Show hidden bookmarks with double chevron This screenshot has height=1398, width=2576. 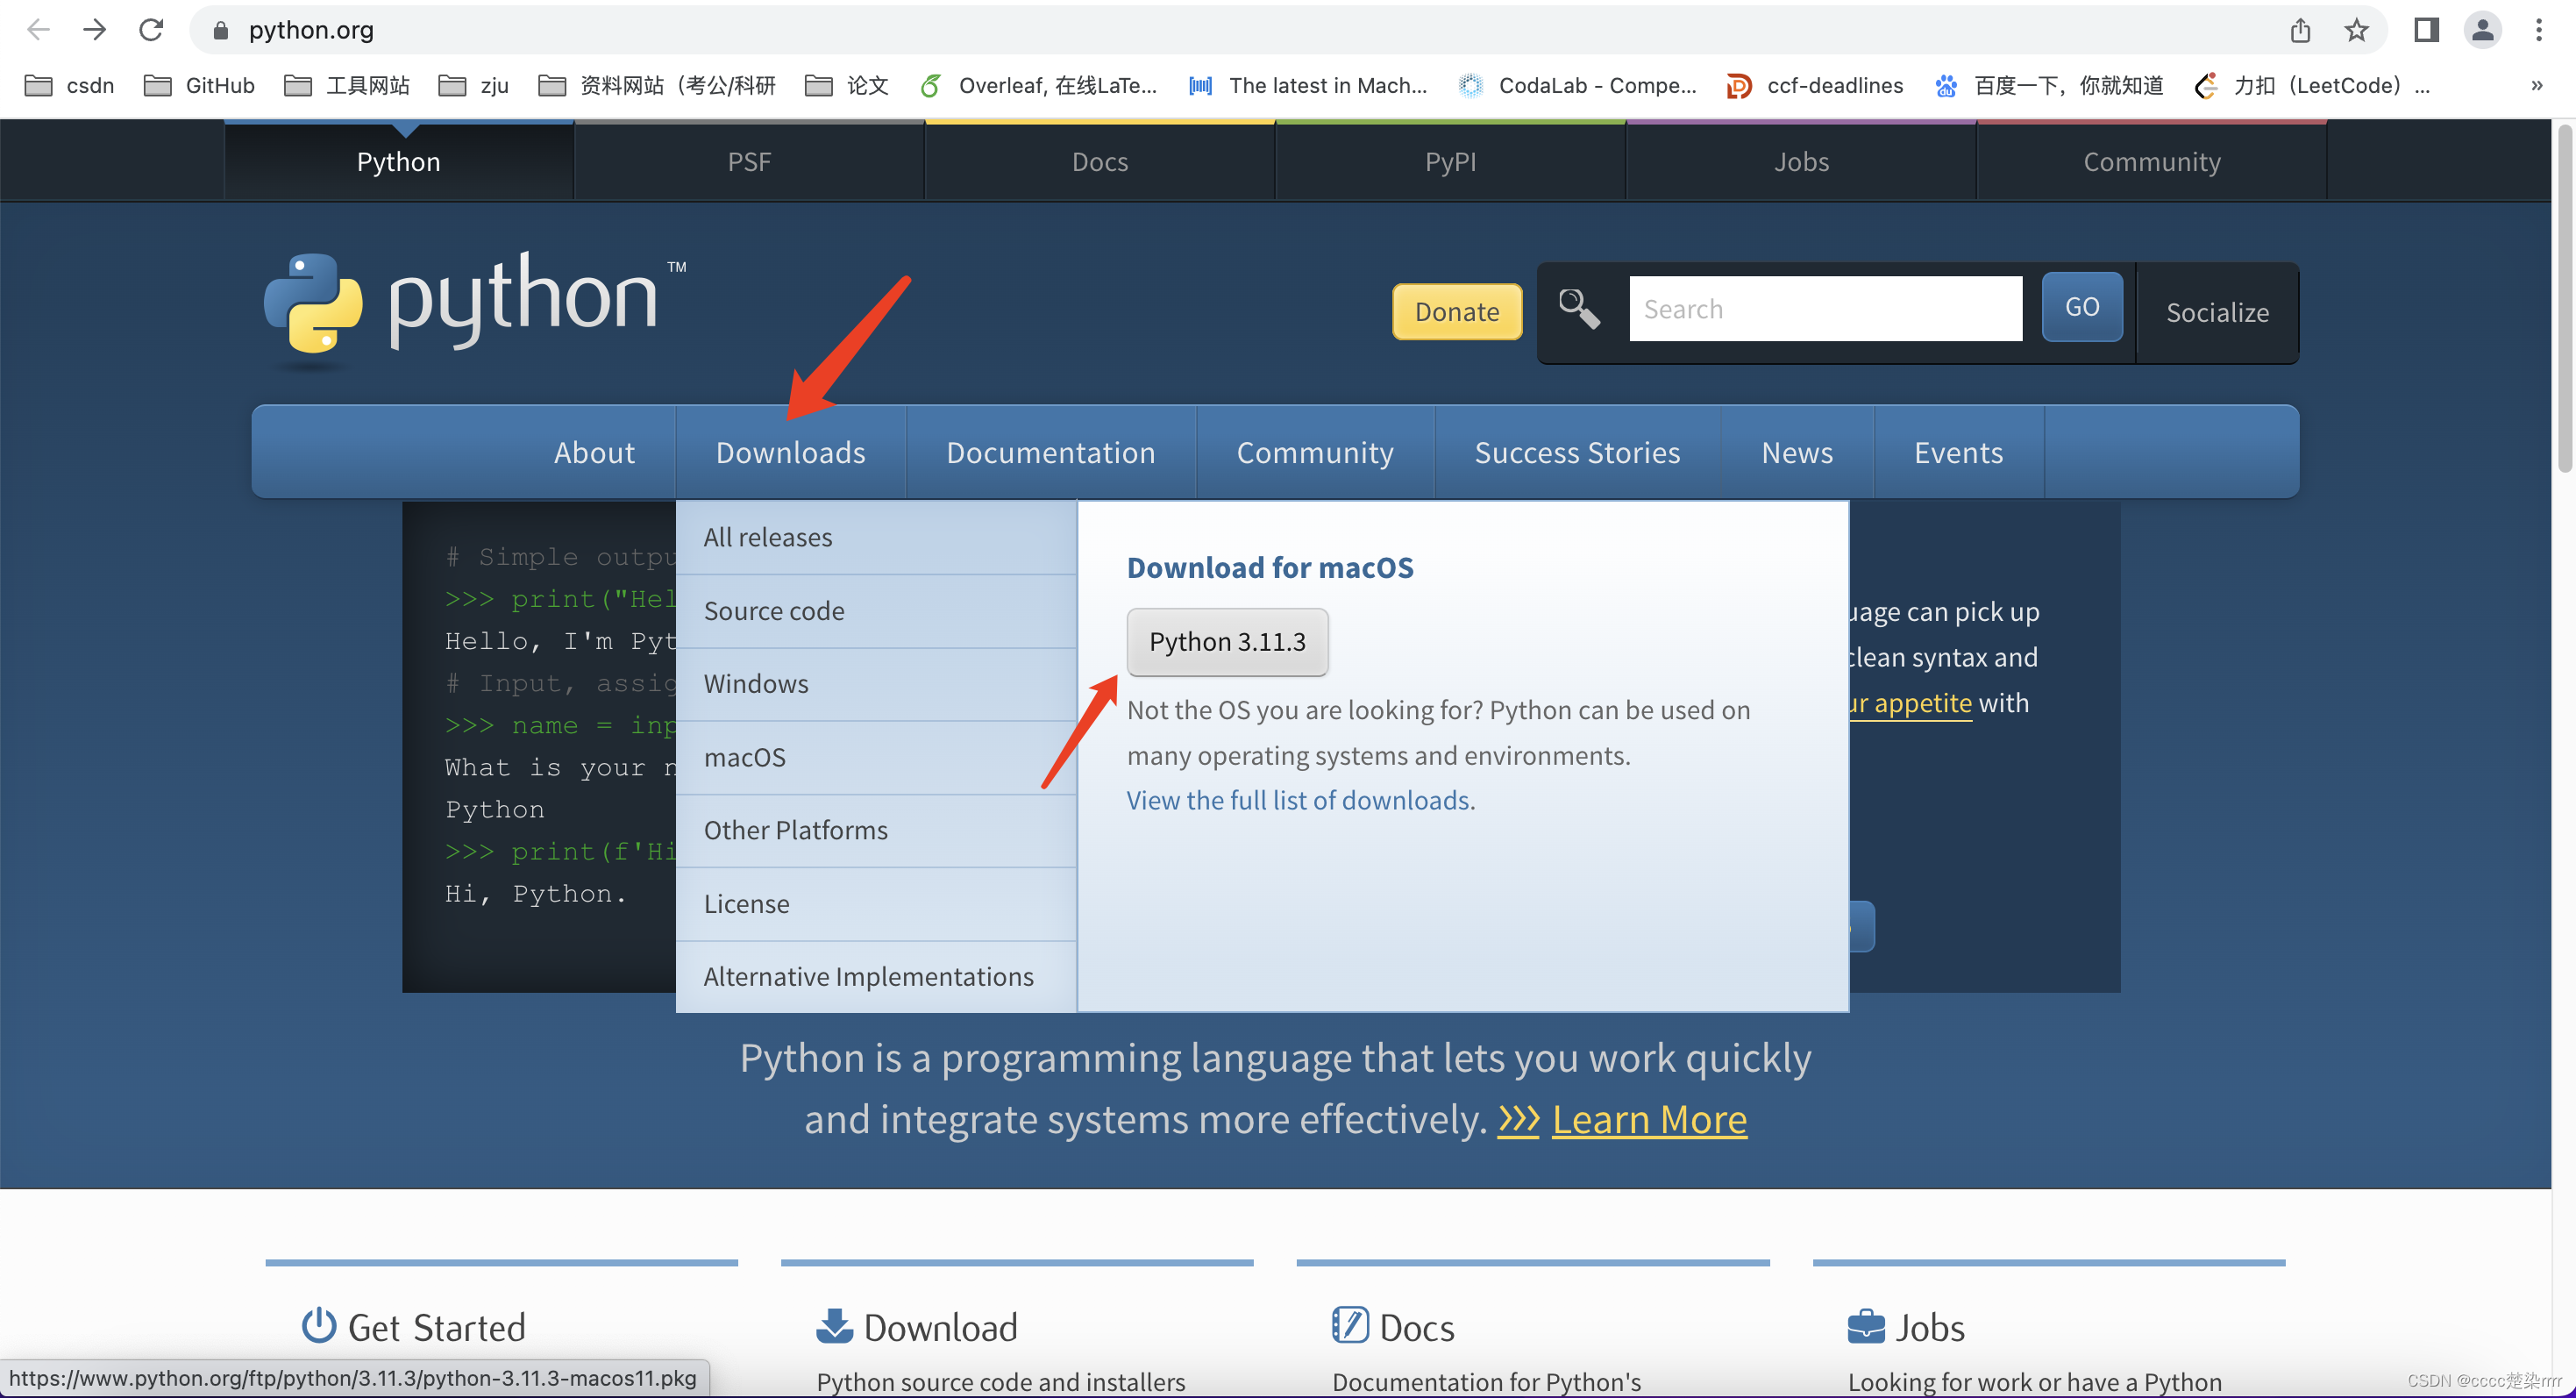pyautogui.click(x=2537, y=86)
